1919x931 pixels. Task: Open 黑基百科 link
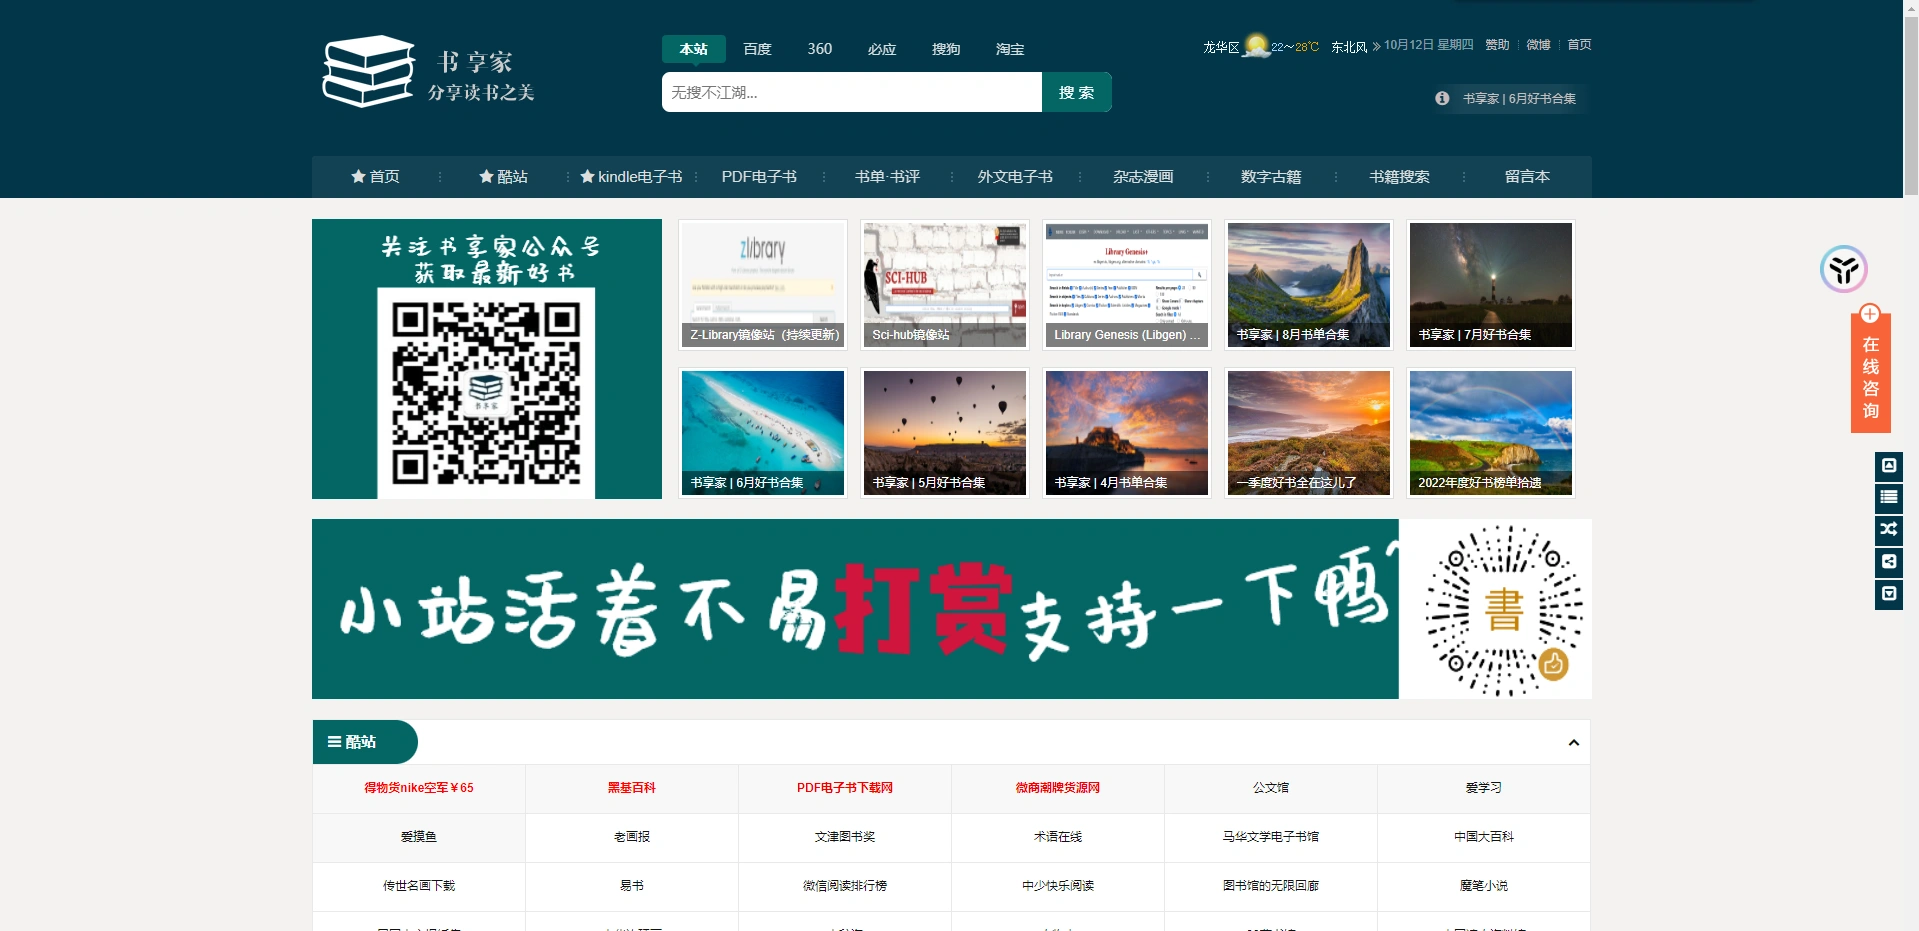tap(632, 788)
